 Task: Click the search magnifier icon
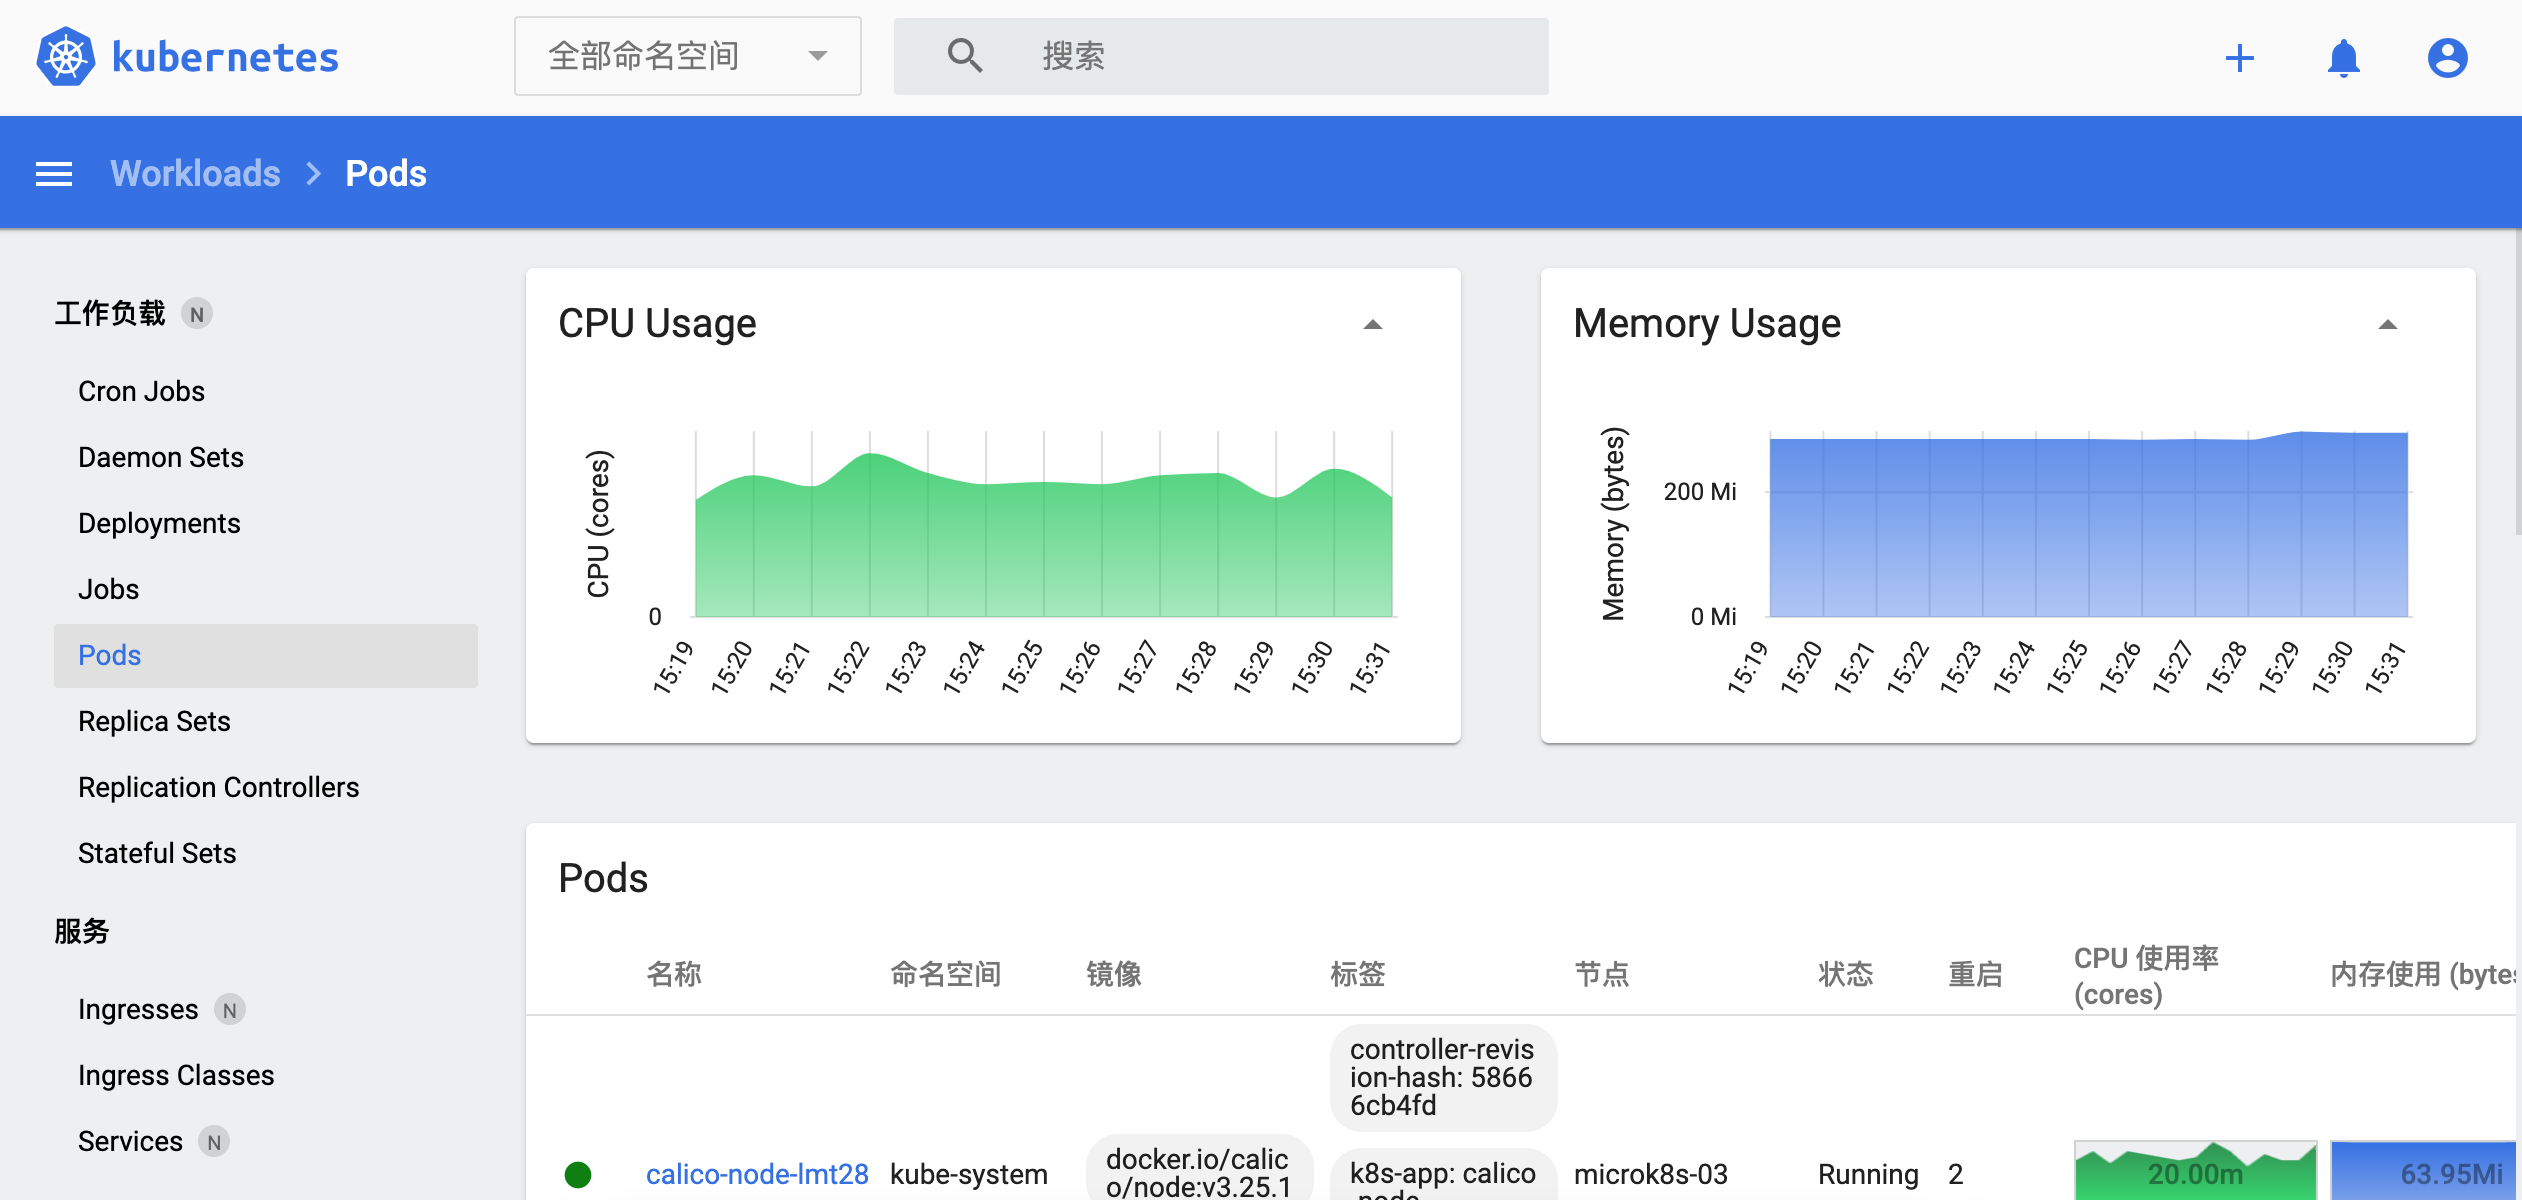[965, 56]
